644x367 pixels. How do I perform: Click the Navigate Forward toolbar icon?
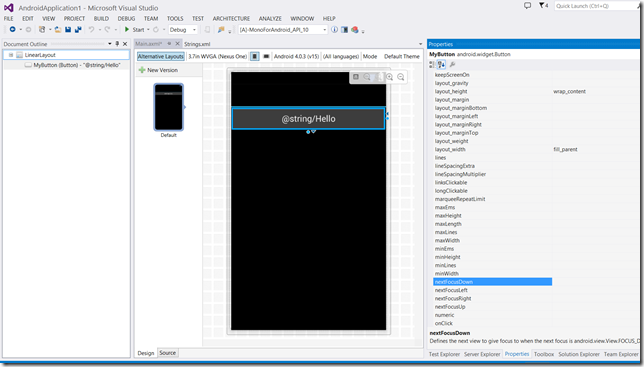click(28, 30)
